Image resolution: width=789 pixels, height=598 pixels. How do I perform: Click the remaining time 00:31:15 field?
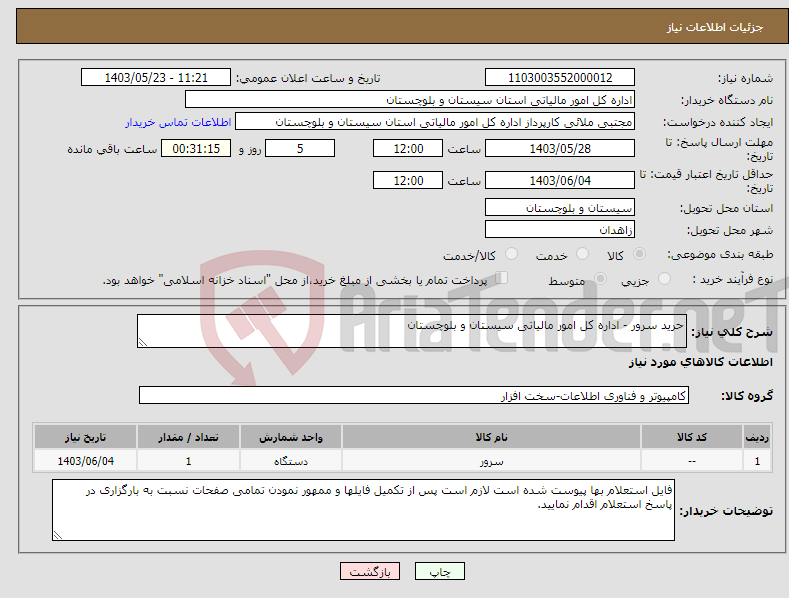coord(196,148)
